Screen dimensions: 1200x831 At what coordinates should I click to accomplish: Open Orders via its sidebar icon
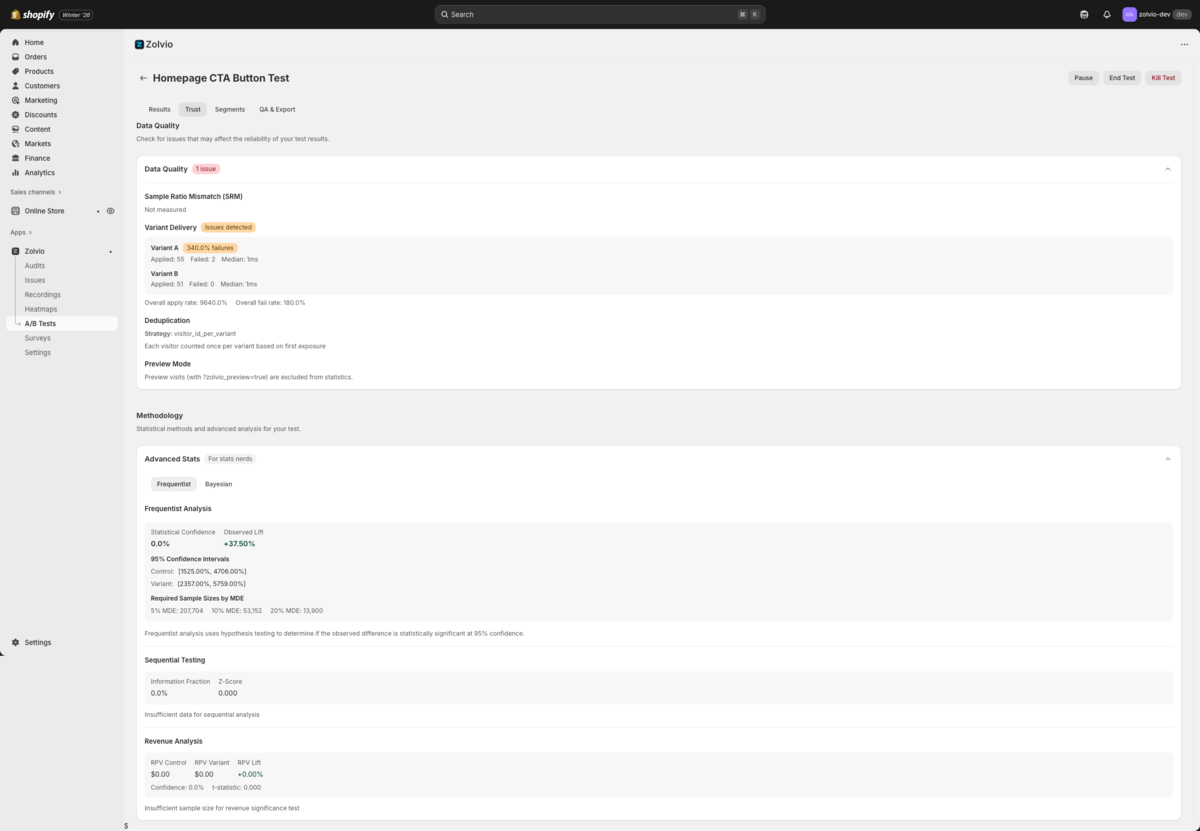tap(15, 57)
